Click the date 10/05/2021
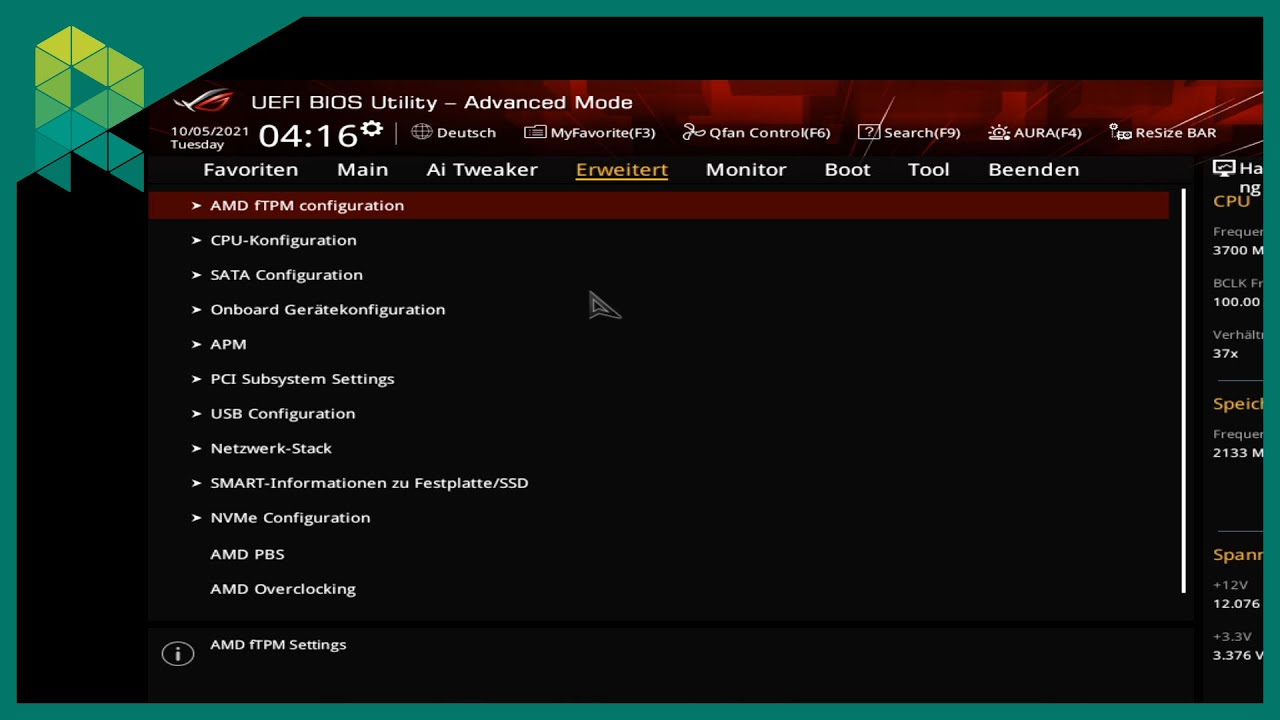This screenshot has width=1280, height=720. pyautogui.click(x=210, y=130)
